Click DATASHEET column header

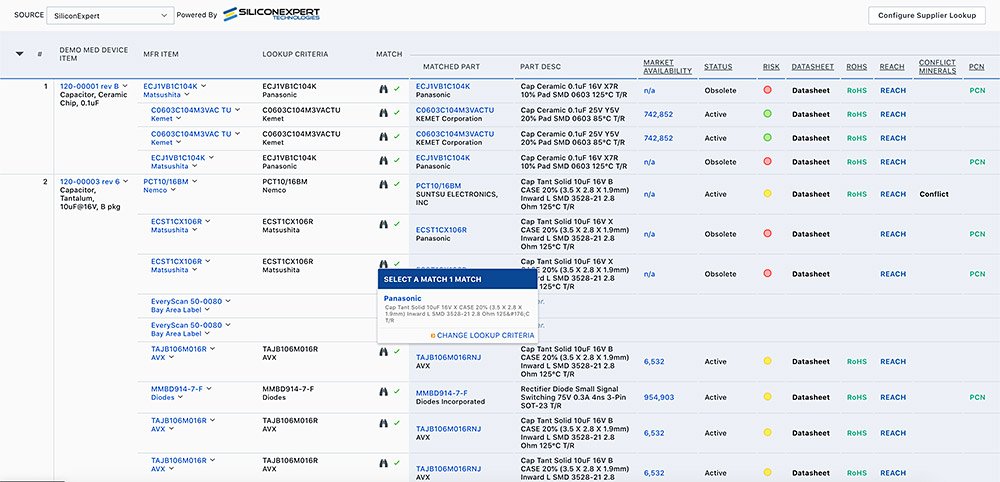pyautogui.click(x=812, y=67)
